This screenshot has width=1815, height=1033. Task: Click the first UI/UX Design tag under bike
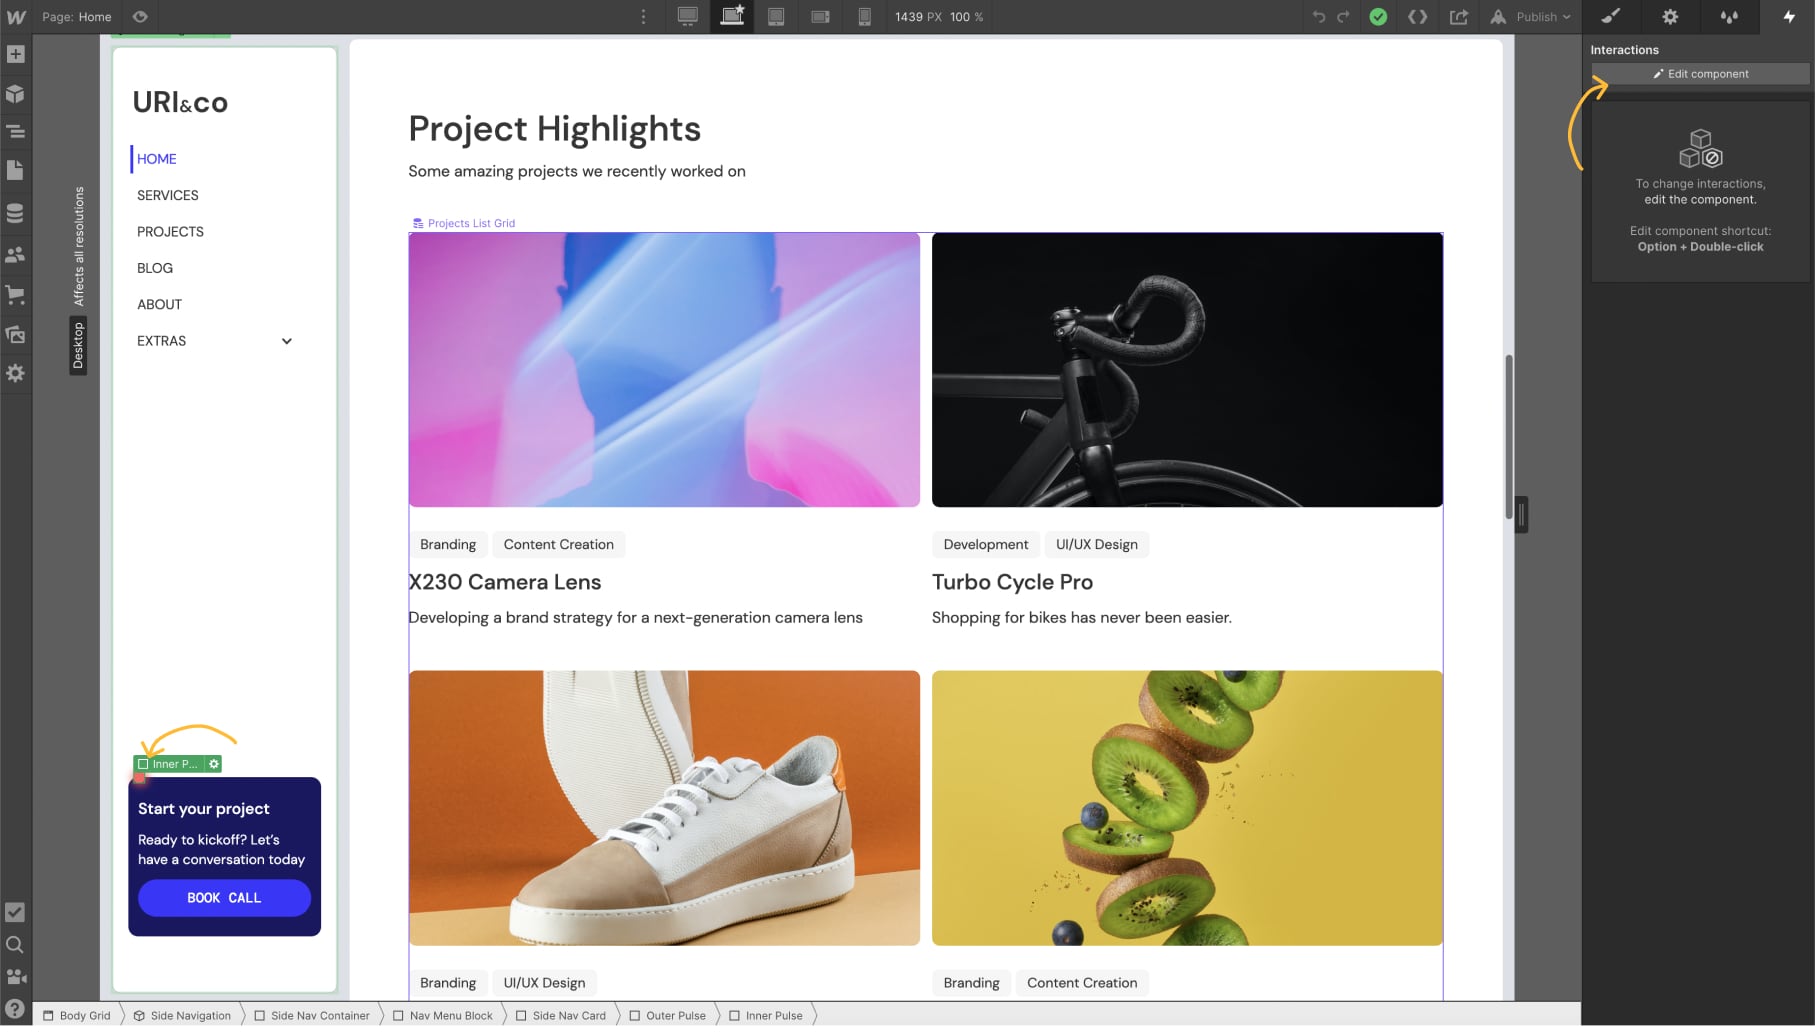pos(1097,545)
